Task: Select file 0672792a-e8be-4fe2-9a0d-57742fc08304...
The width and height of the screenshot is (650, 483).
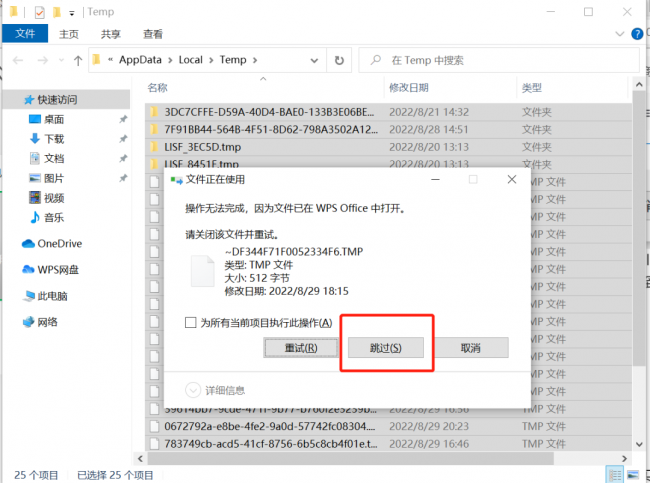Action: pyautogui.click(x=269, y=426)
